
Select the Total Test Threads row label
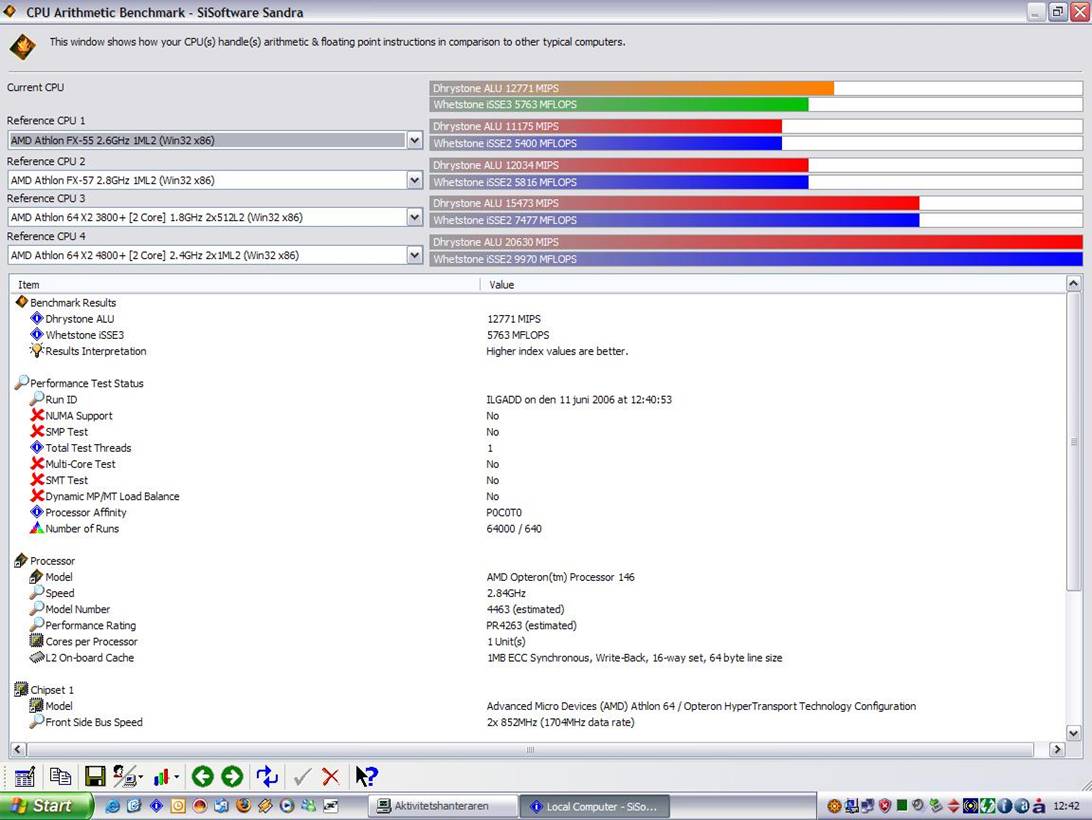pos(88,448)
